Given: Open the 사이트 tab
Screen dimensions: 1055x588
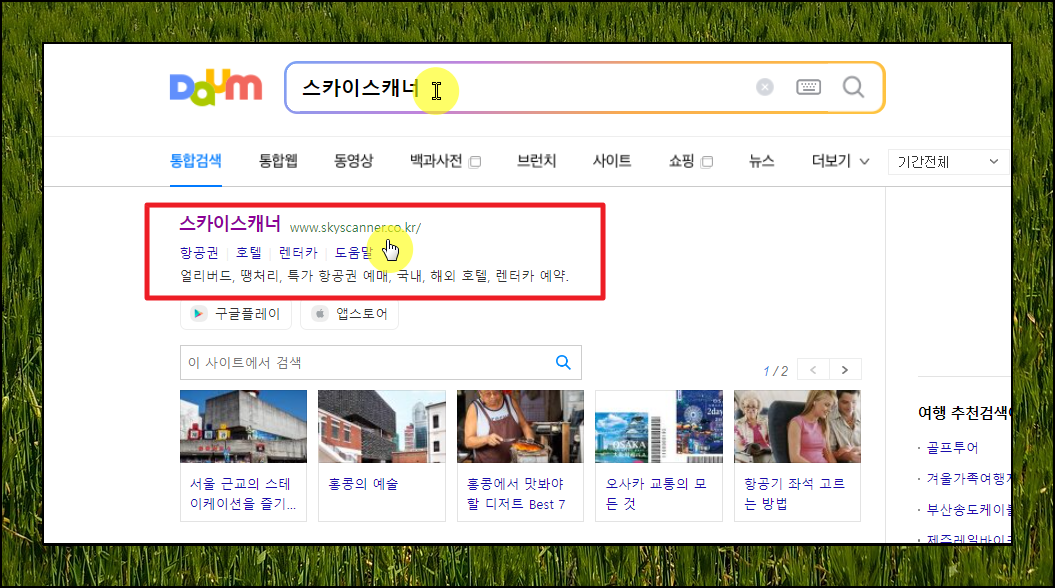Looking at the screenshot, I should click(x=612, y=161).
